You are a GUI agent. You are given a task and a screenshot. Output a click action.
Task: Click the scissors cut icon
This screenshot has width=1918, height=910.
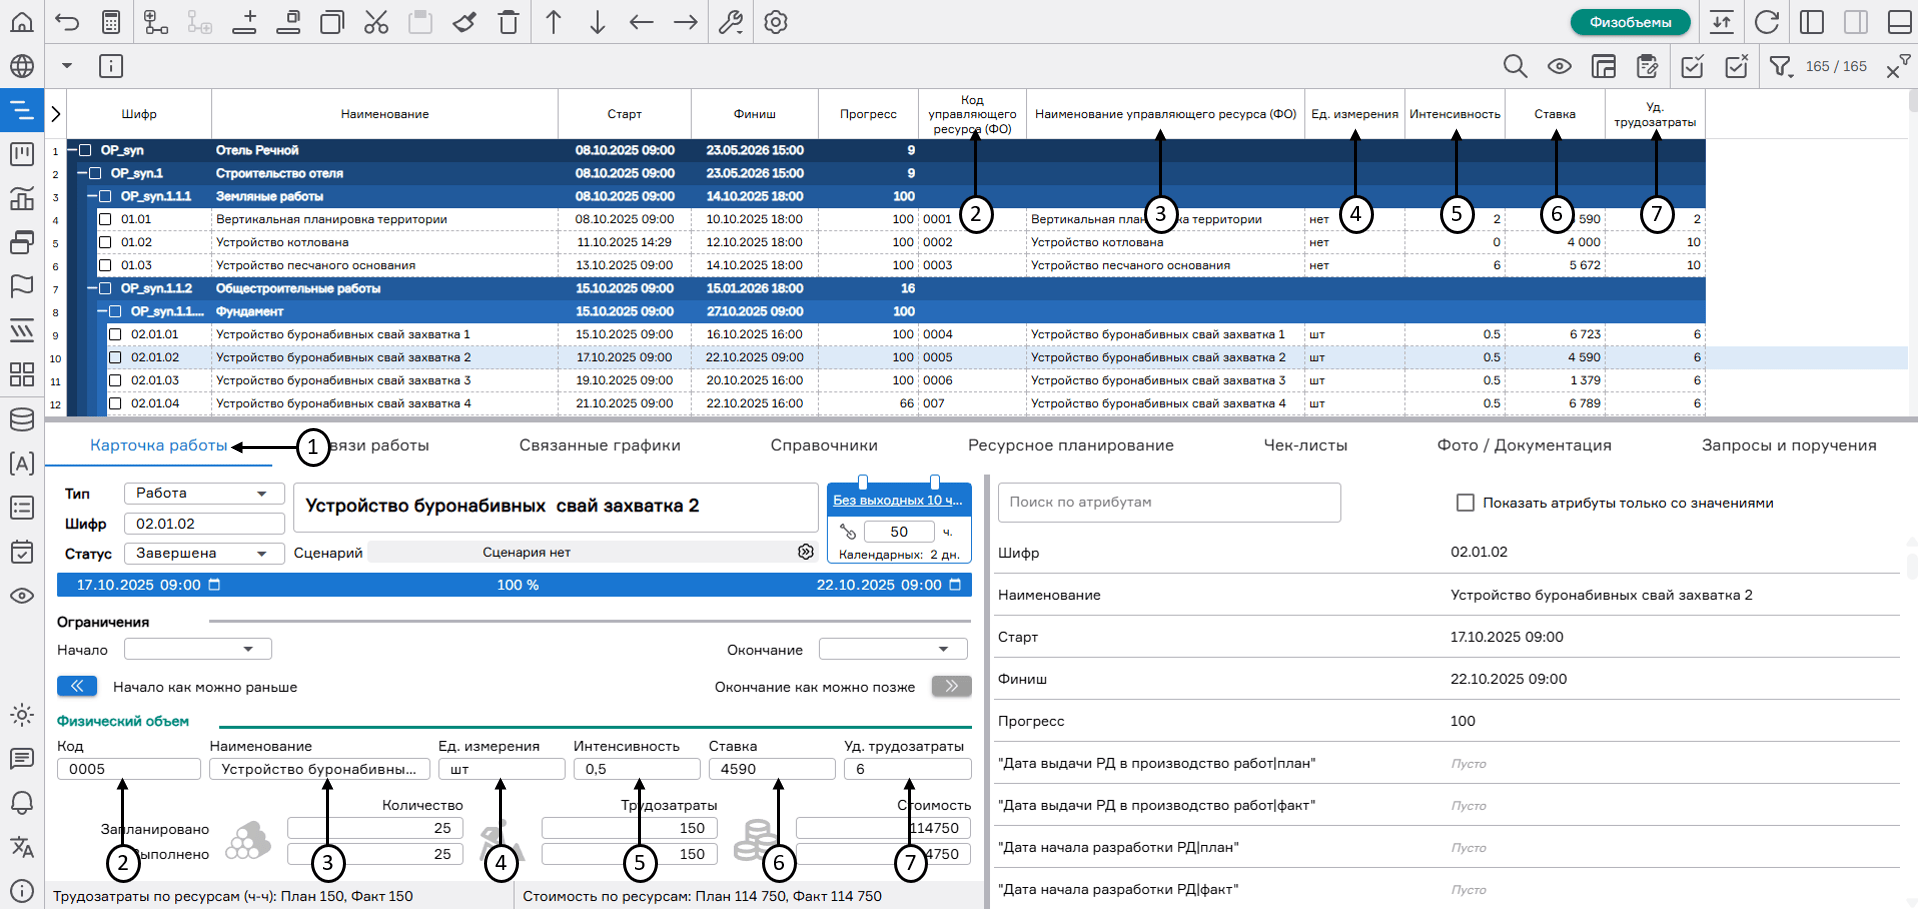376,22
